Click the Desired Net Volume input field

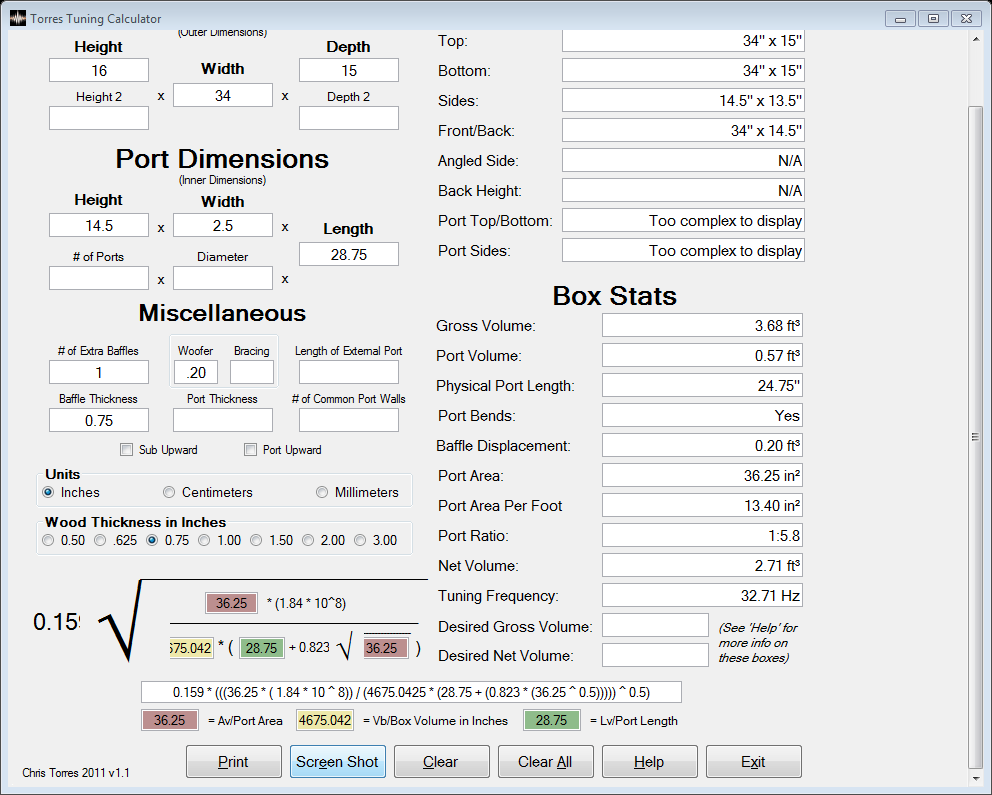pos(655,655)
